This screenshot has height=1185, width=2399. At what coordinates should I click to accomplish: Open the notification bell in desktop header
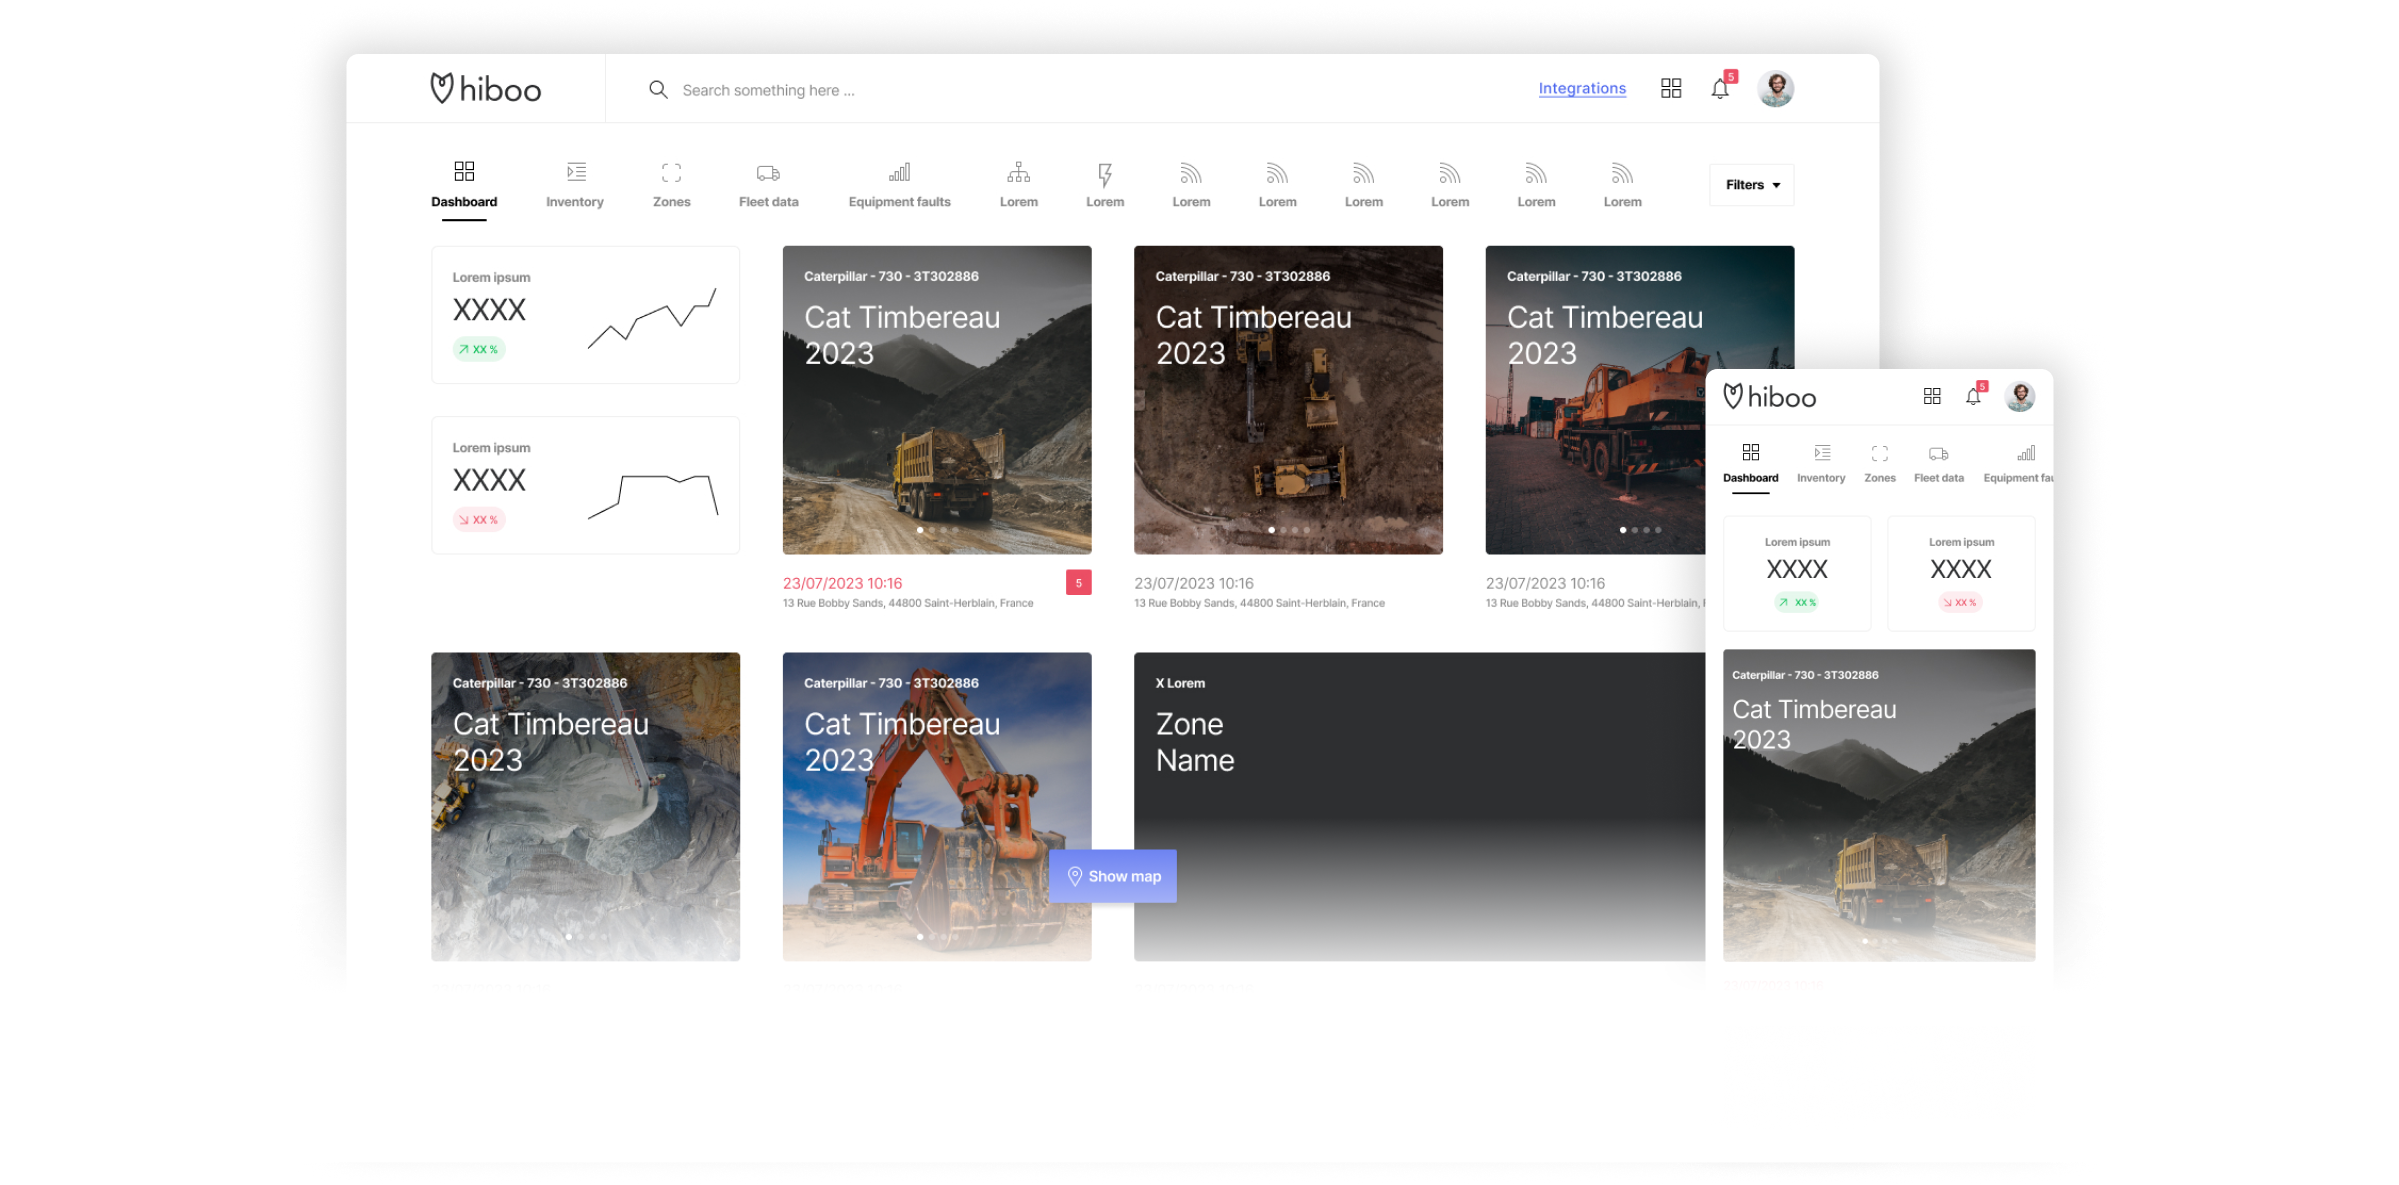1720,89
